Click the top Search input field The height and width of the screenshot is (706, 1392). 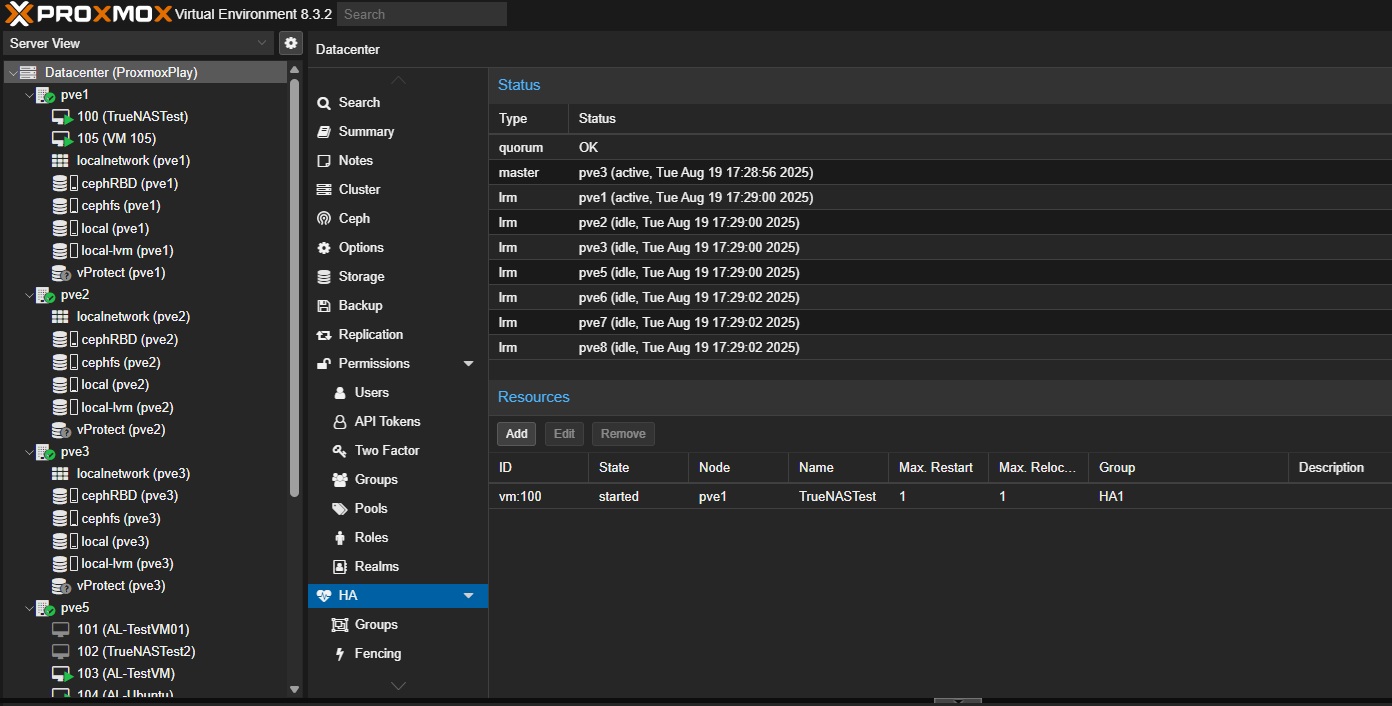(422, 14)
